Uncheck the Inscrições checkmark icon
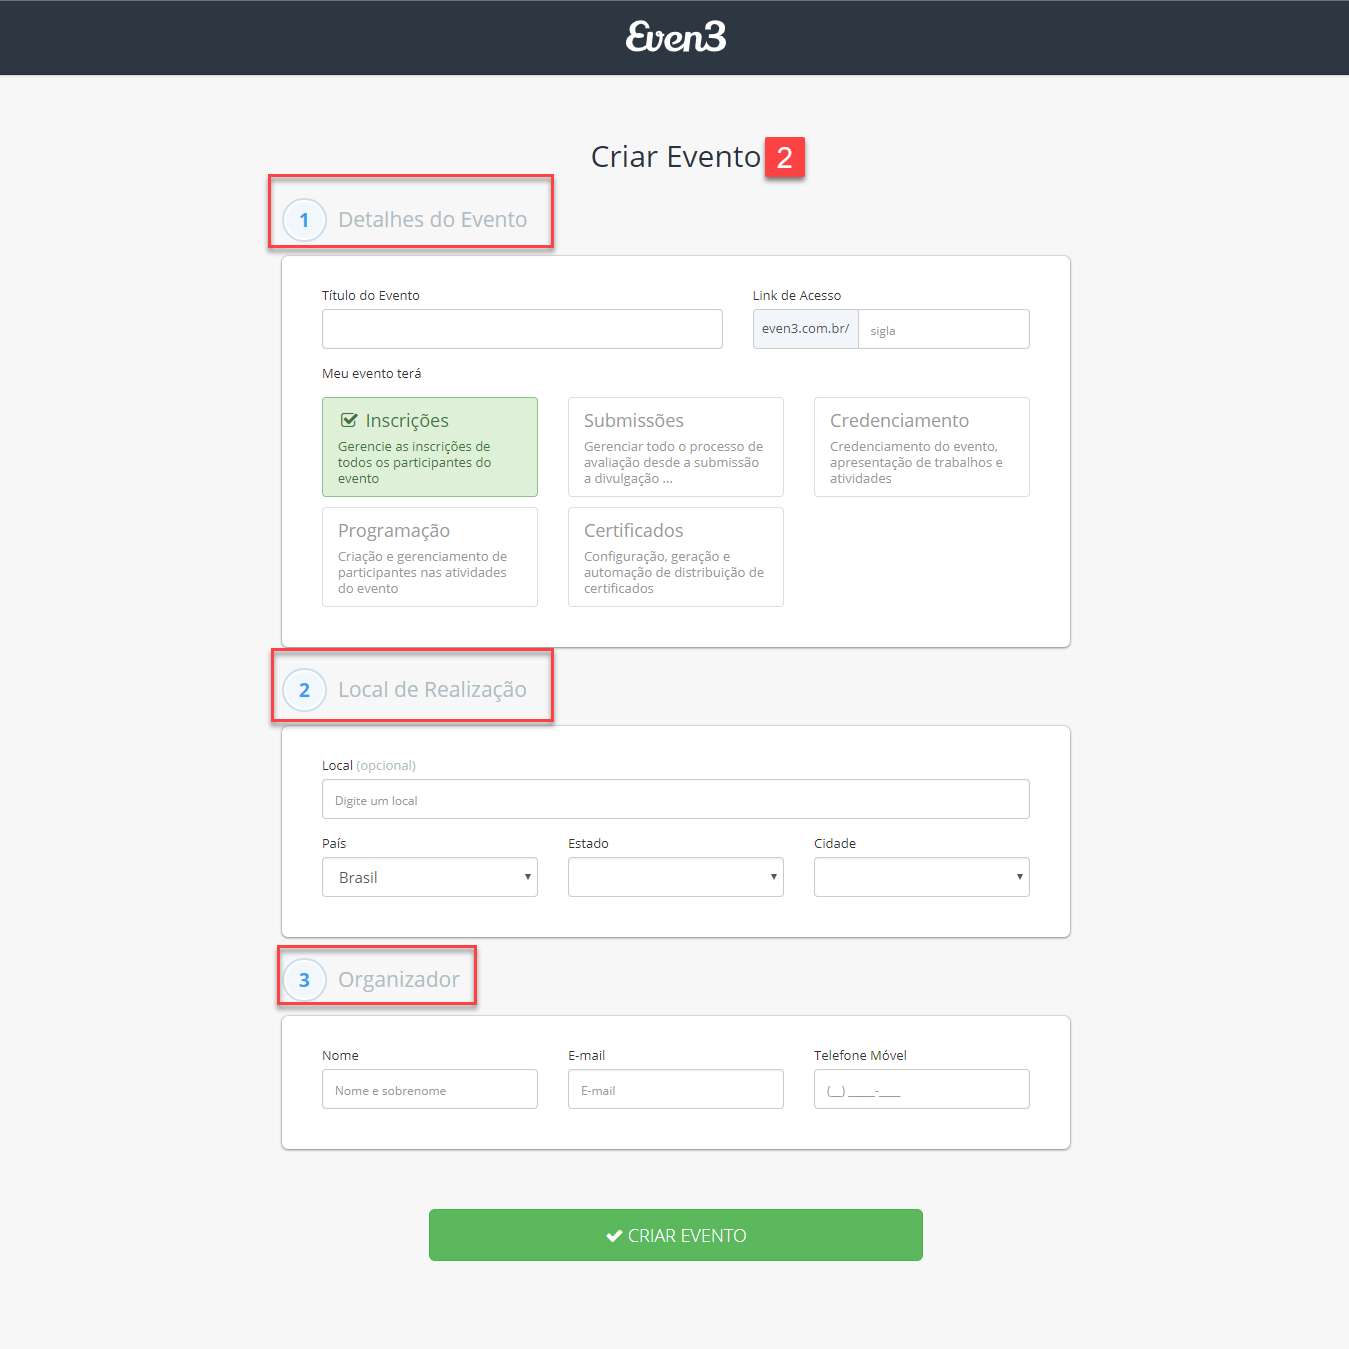This screenshot has height=1349, width=1349. (349, 420)
